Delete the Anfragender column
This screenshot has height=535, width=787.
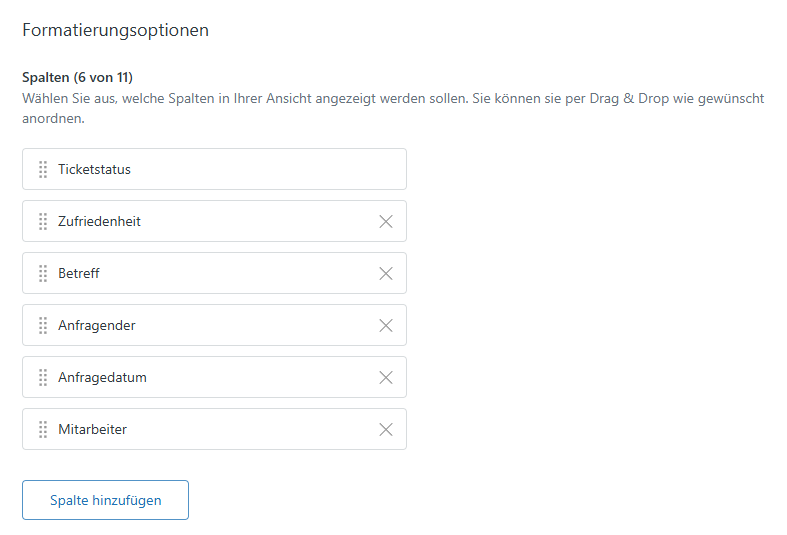pyautogui.click(x=386, y=325)
